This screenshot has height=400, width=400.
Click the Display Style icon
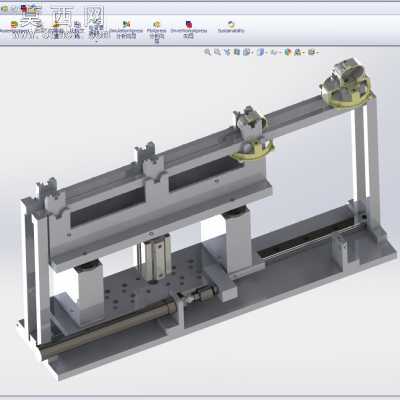261,52
